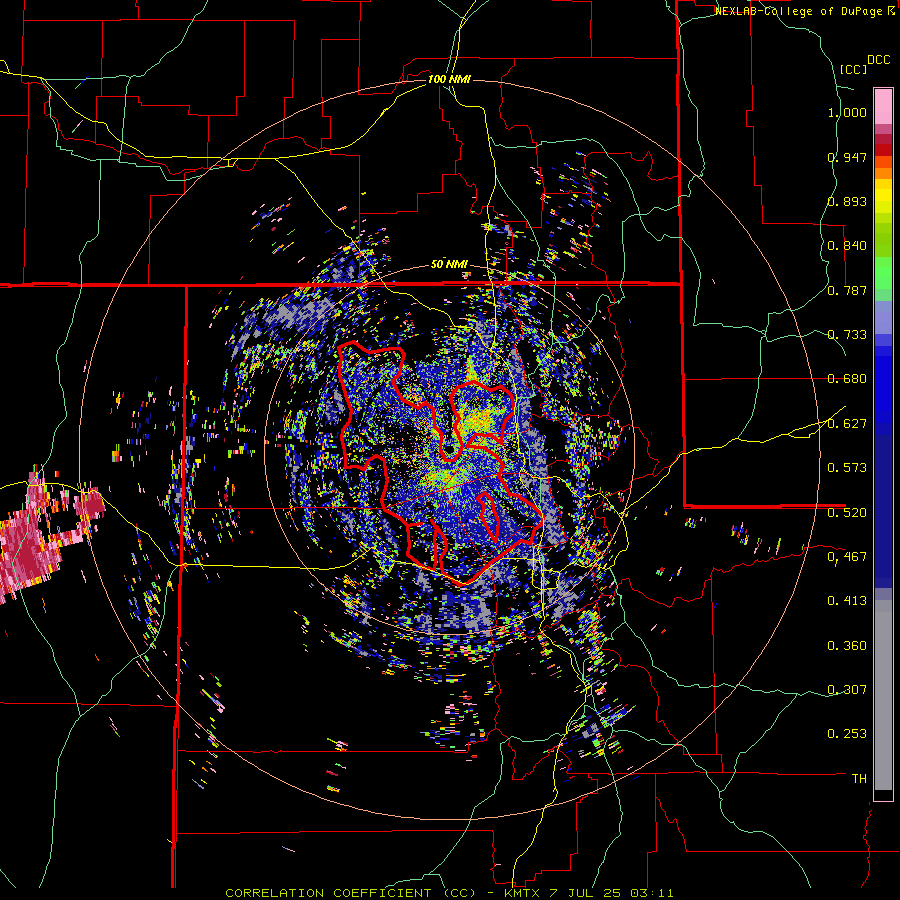Click the 0.733 colorbar value
Screen dimensions: 900x900
pyautogui.click(x=847, y=335)
